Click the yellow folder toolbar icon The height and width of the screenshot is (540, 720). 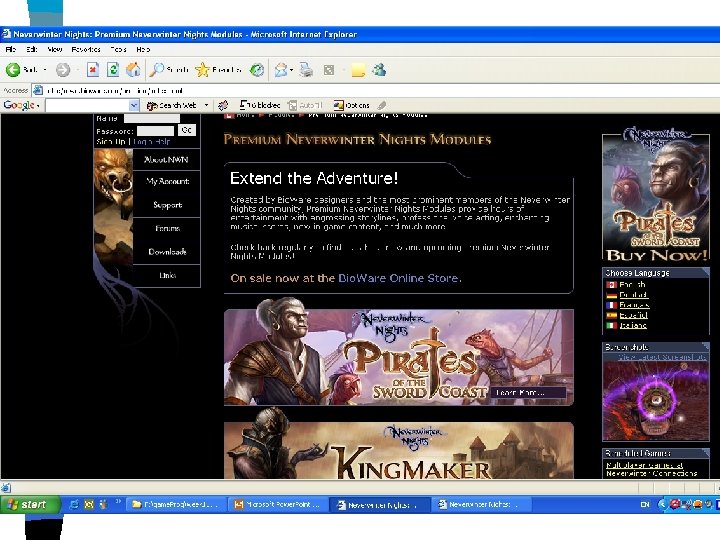click(358, 70)
